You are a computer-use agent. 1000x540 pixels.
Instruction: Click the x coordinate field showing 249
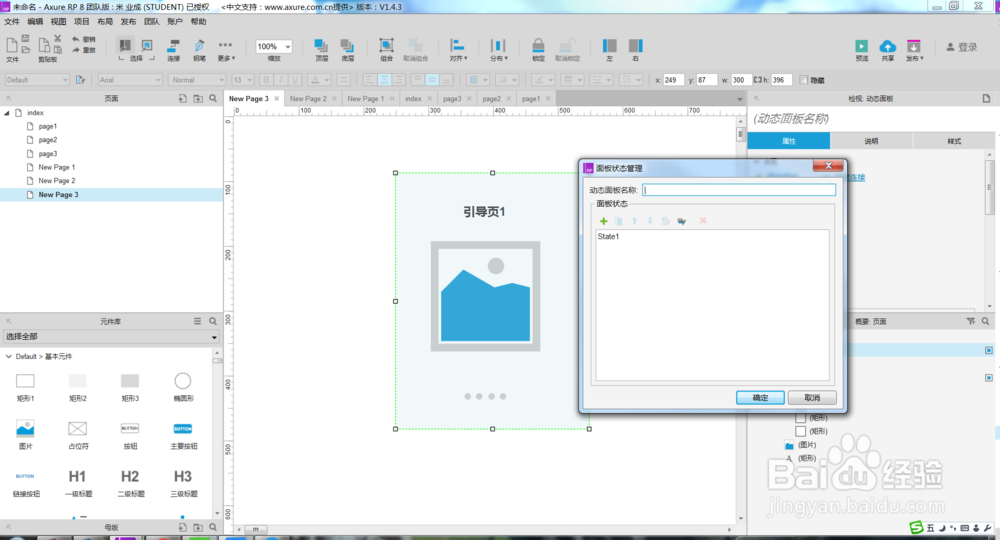click(x=673, y=80)
